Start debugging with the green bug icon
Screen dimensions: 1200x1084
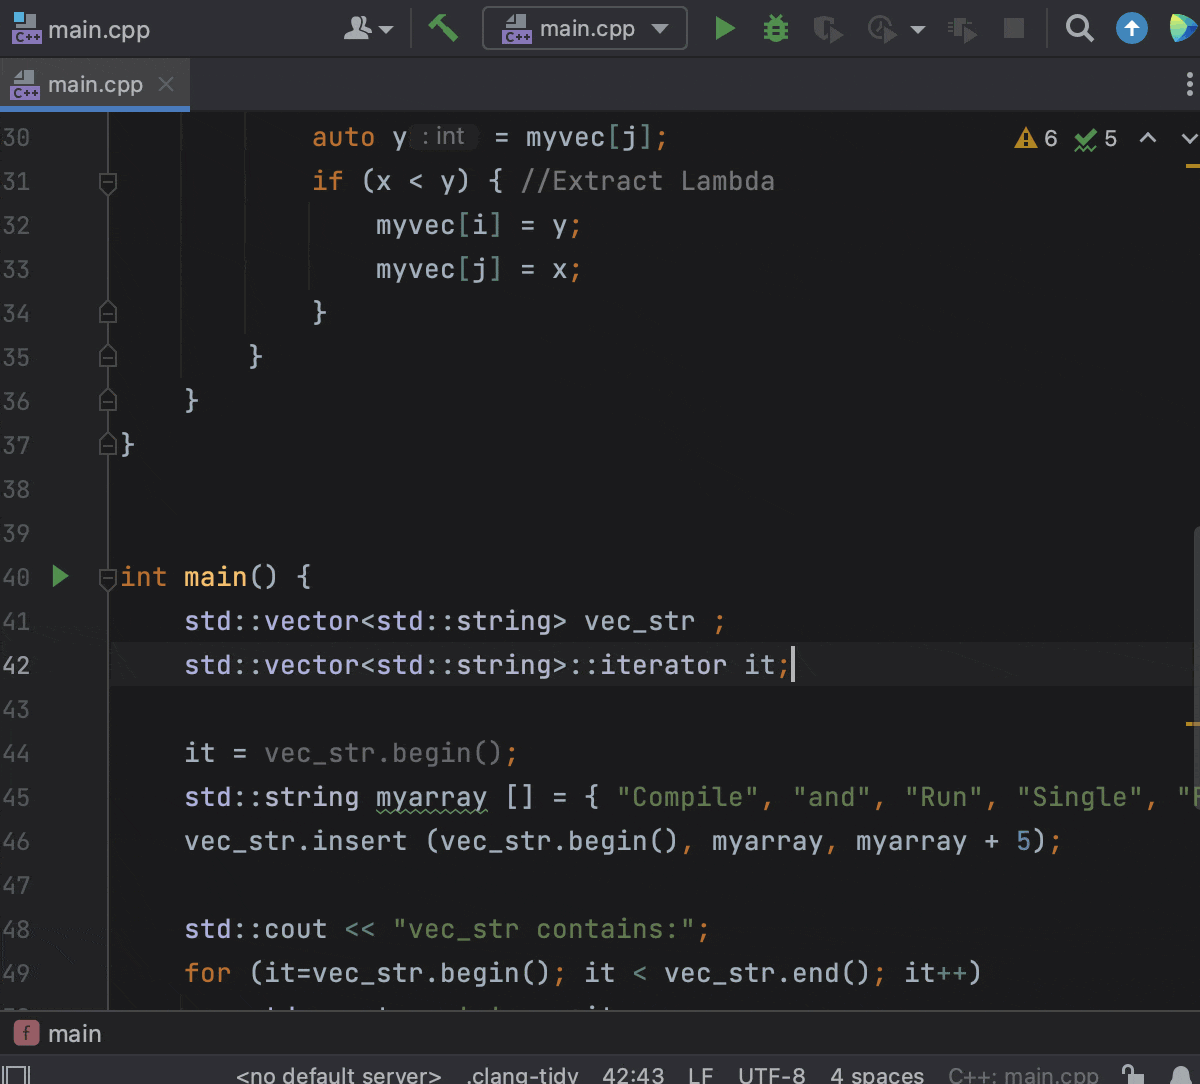click(775, 28)
